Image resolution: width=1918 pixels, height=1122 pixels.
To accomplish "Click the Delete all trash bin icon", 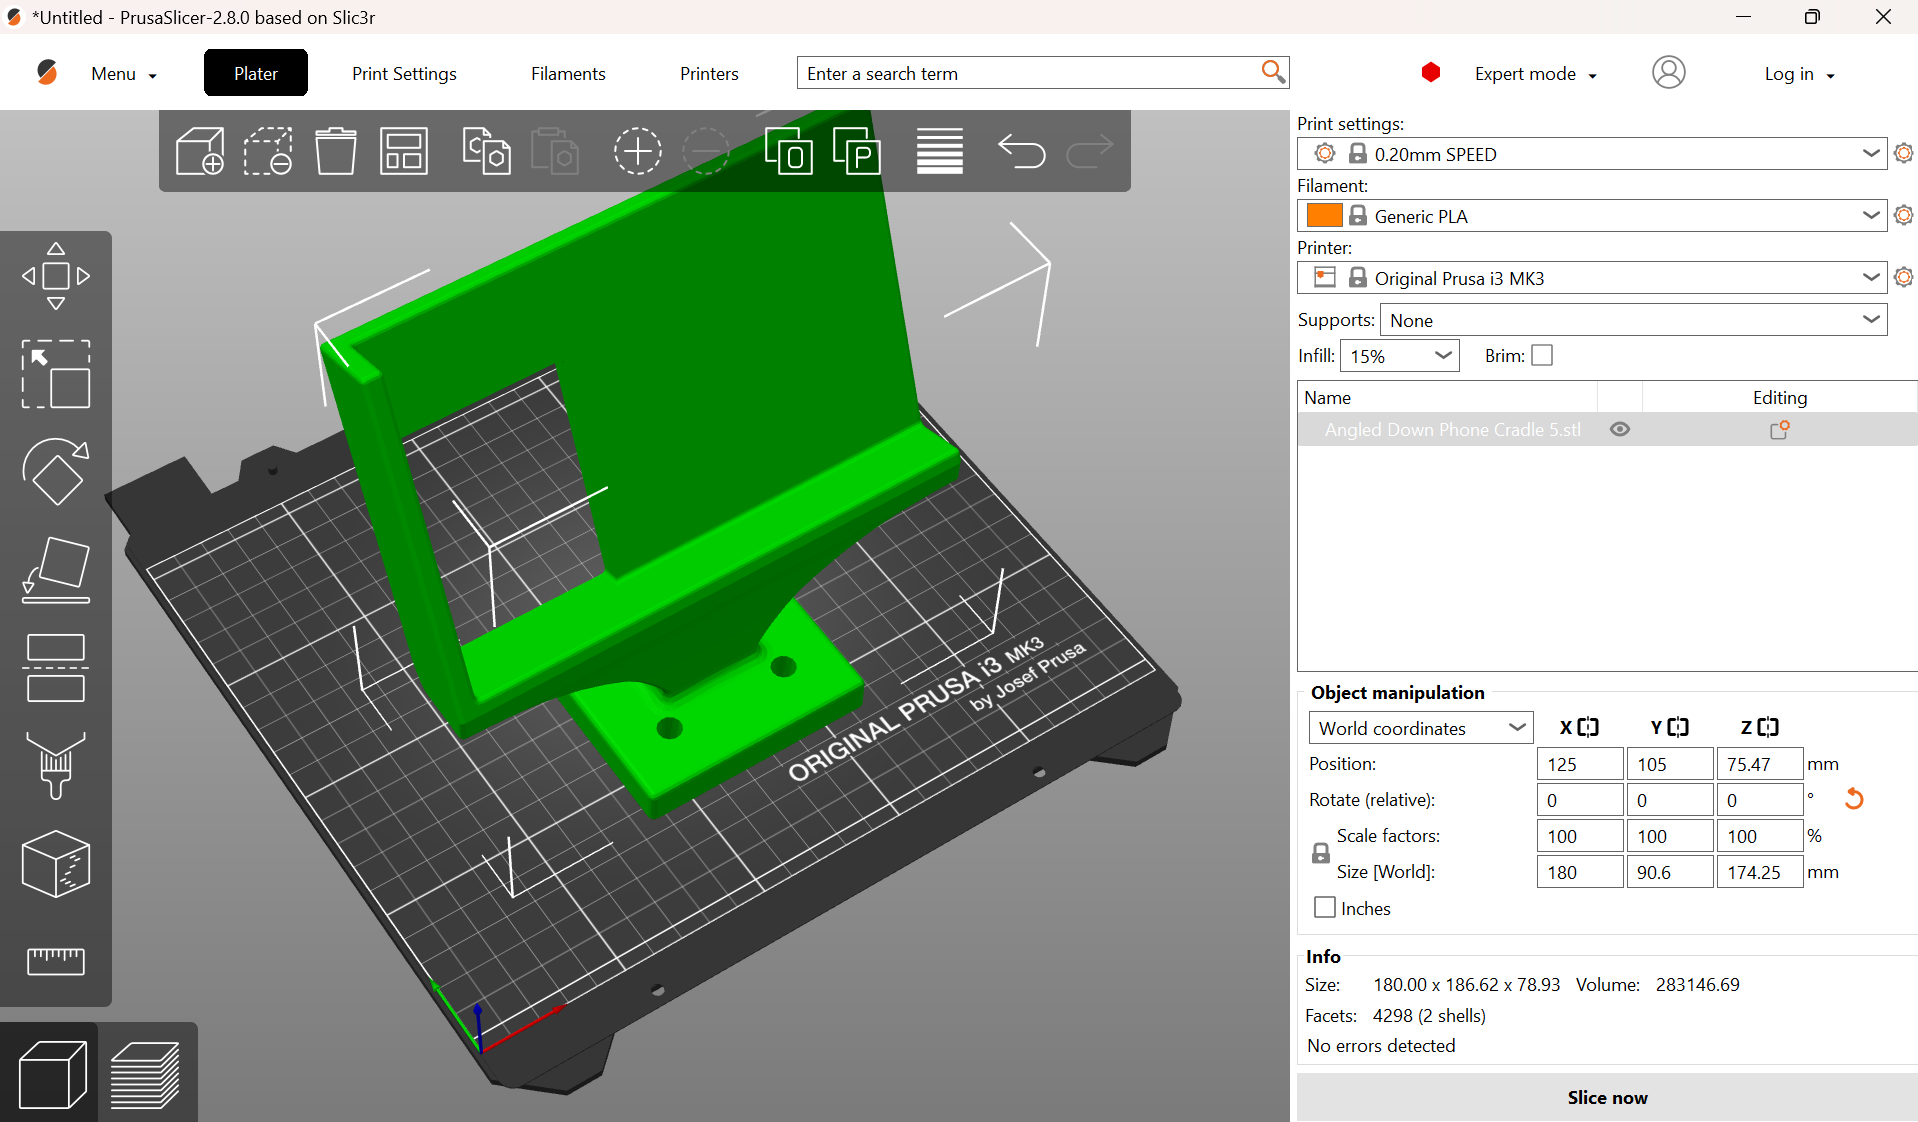I will [335, 151].
